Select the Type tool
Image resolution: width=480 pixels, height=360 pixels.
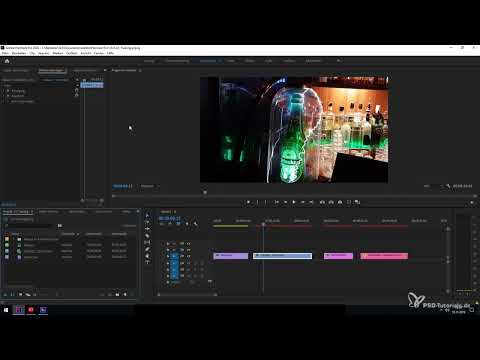click(x=147, y=262)
